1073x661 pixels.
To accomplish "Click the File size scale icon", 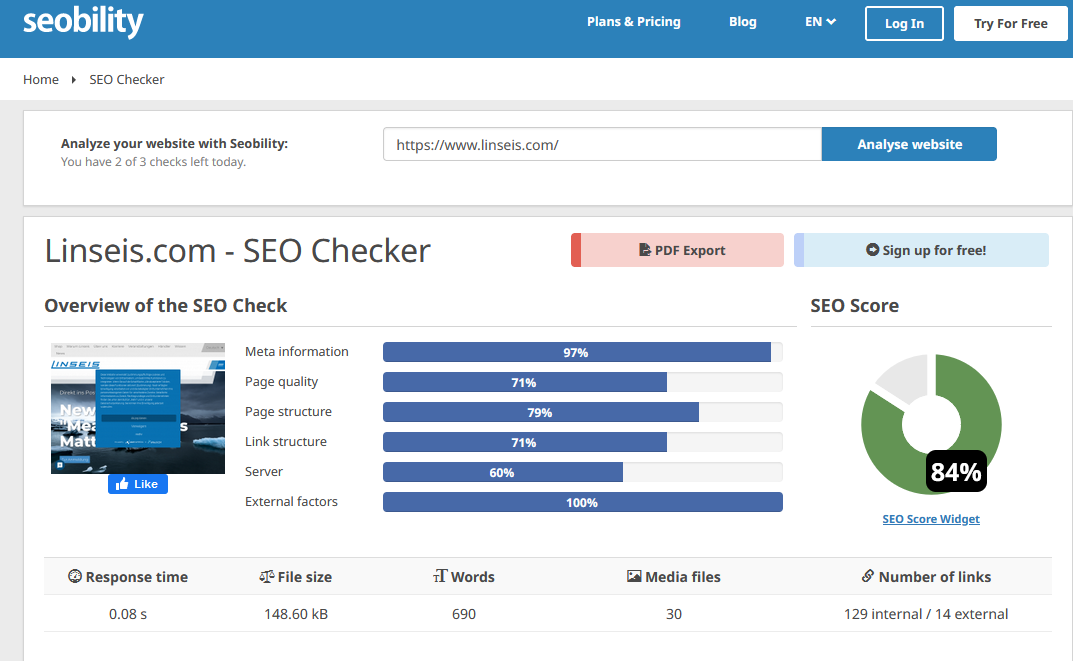I will pyautogui.click(x=266, y=576).
